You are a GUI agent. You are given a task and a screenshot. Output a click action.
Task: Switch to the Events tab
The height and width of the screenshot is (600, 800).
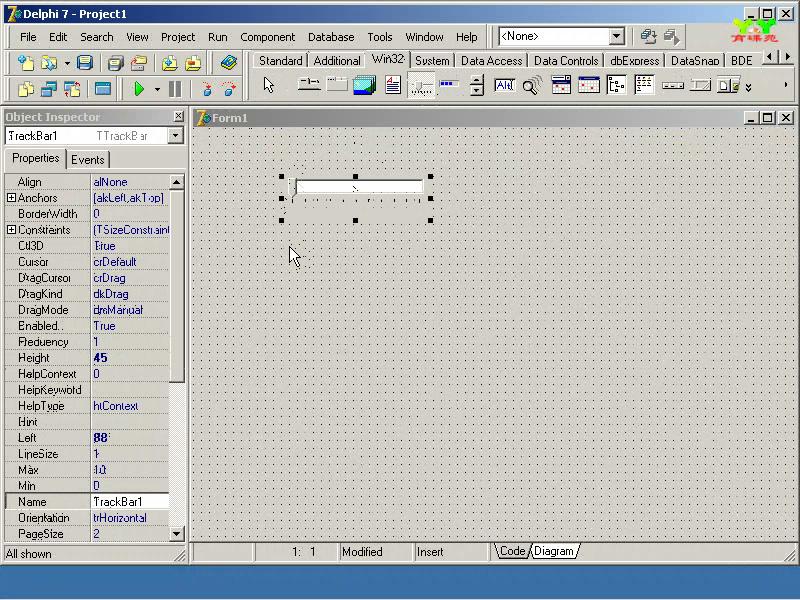(x=88, y=160)
